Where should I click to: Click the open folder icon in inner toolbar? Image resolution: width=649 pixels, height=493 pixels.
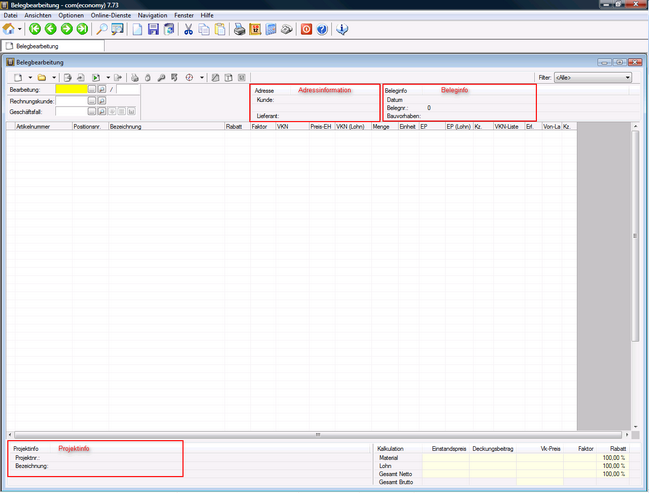coord(41,77)
